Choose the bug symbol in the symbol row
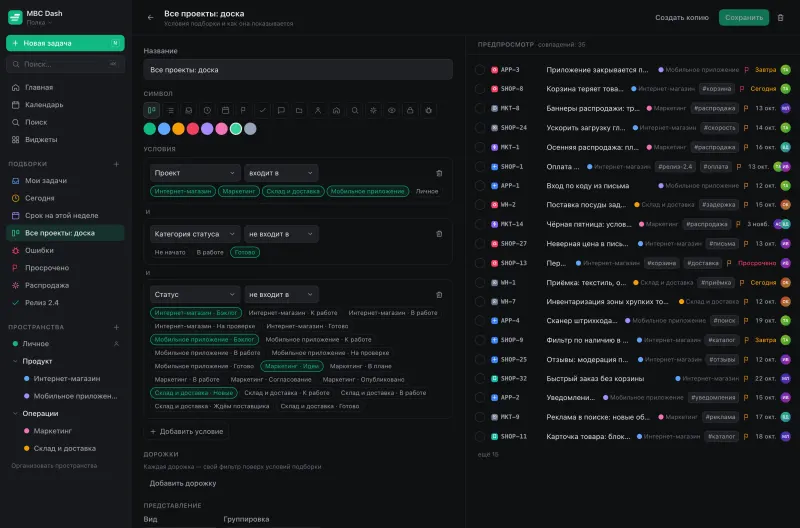The height and width of the screenshot is (528, 800). 429,110
